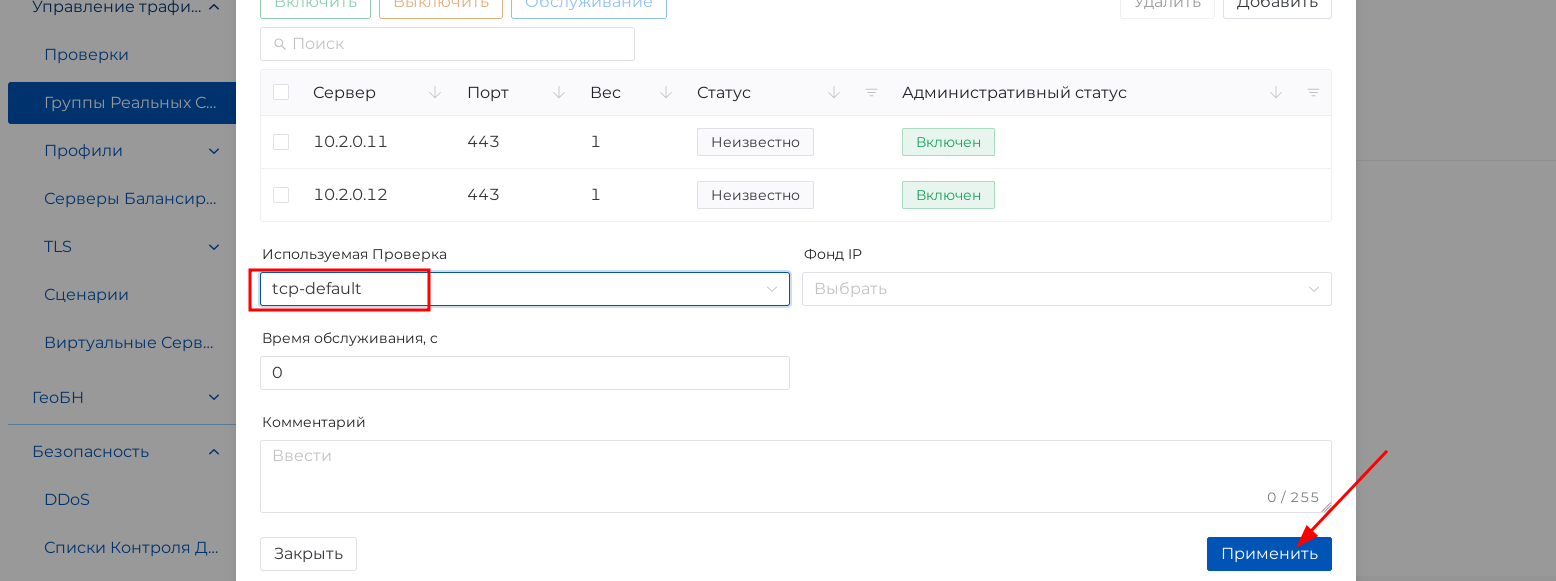Sort table by Сервер column arrow
The image size is (1556, 581).
(435, 93)
